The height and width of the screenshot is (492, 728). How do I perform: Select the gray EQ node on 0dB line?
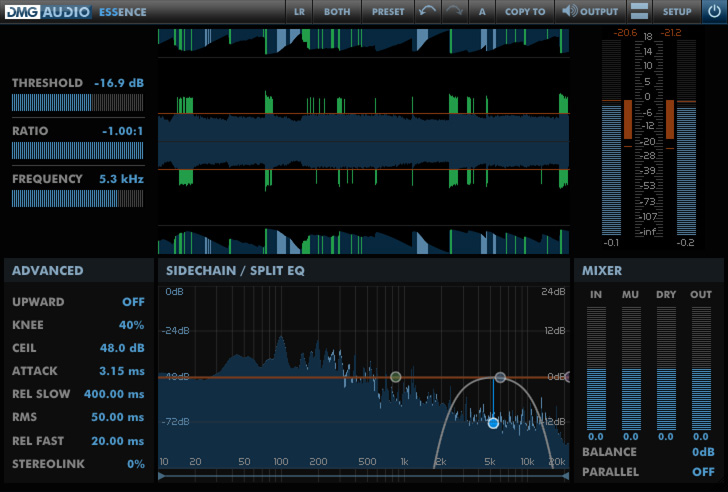point(500,377)
